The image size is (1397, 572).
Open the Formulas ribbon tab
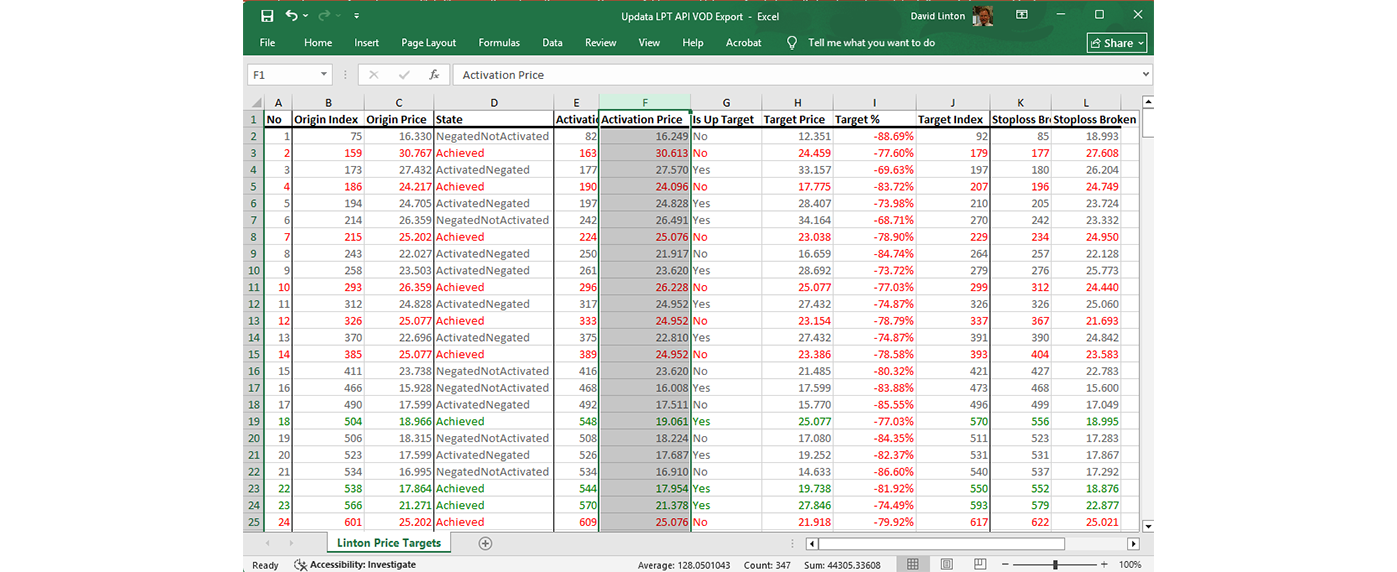tap(499, 43)
